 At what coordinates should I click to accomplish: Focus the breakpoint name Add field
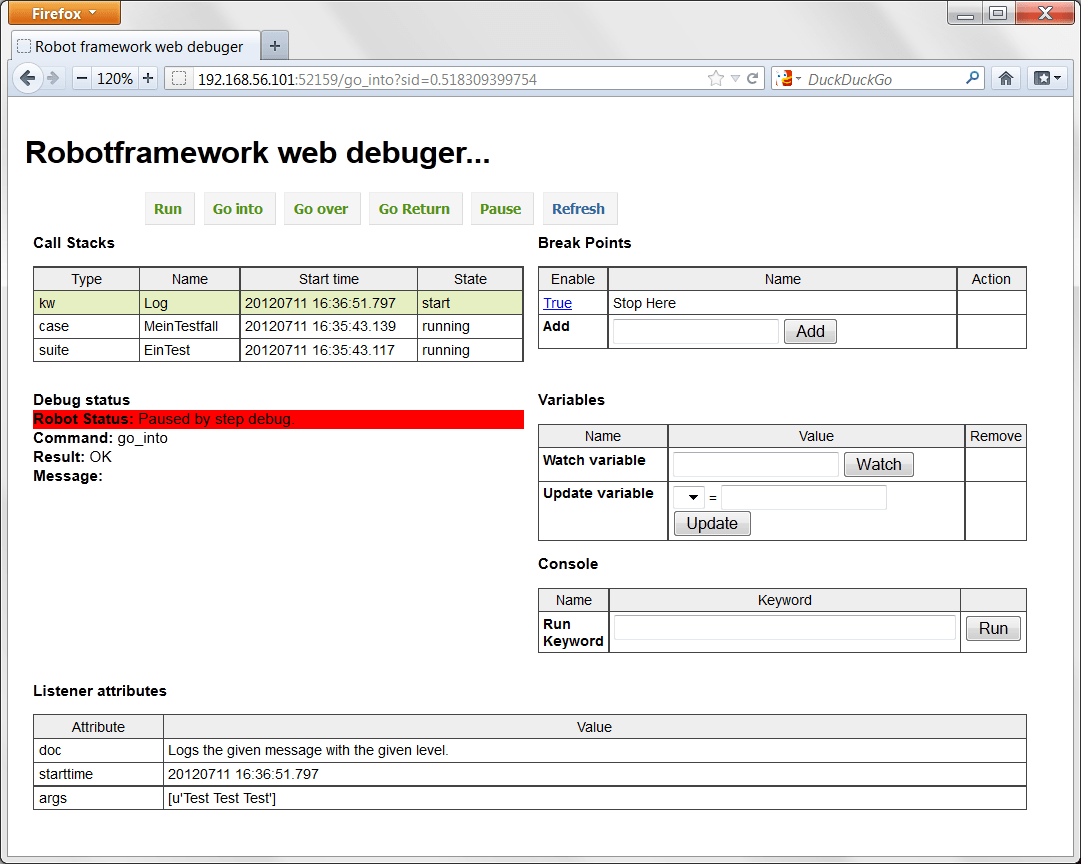[695, 331]
